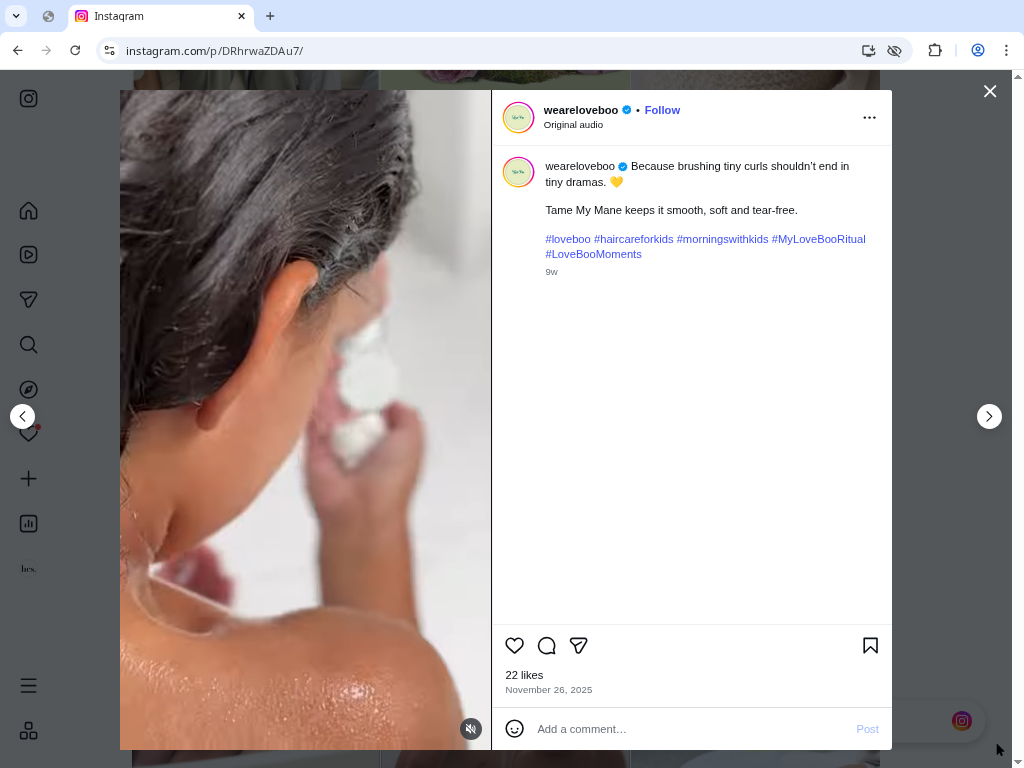Screen dimensions: 1024x768
Task: Go to next post arrow
Action: coord(989,416)
